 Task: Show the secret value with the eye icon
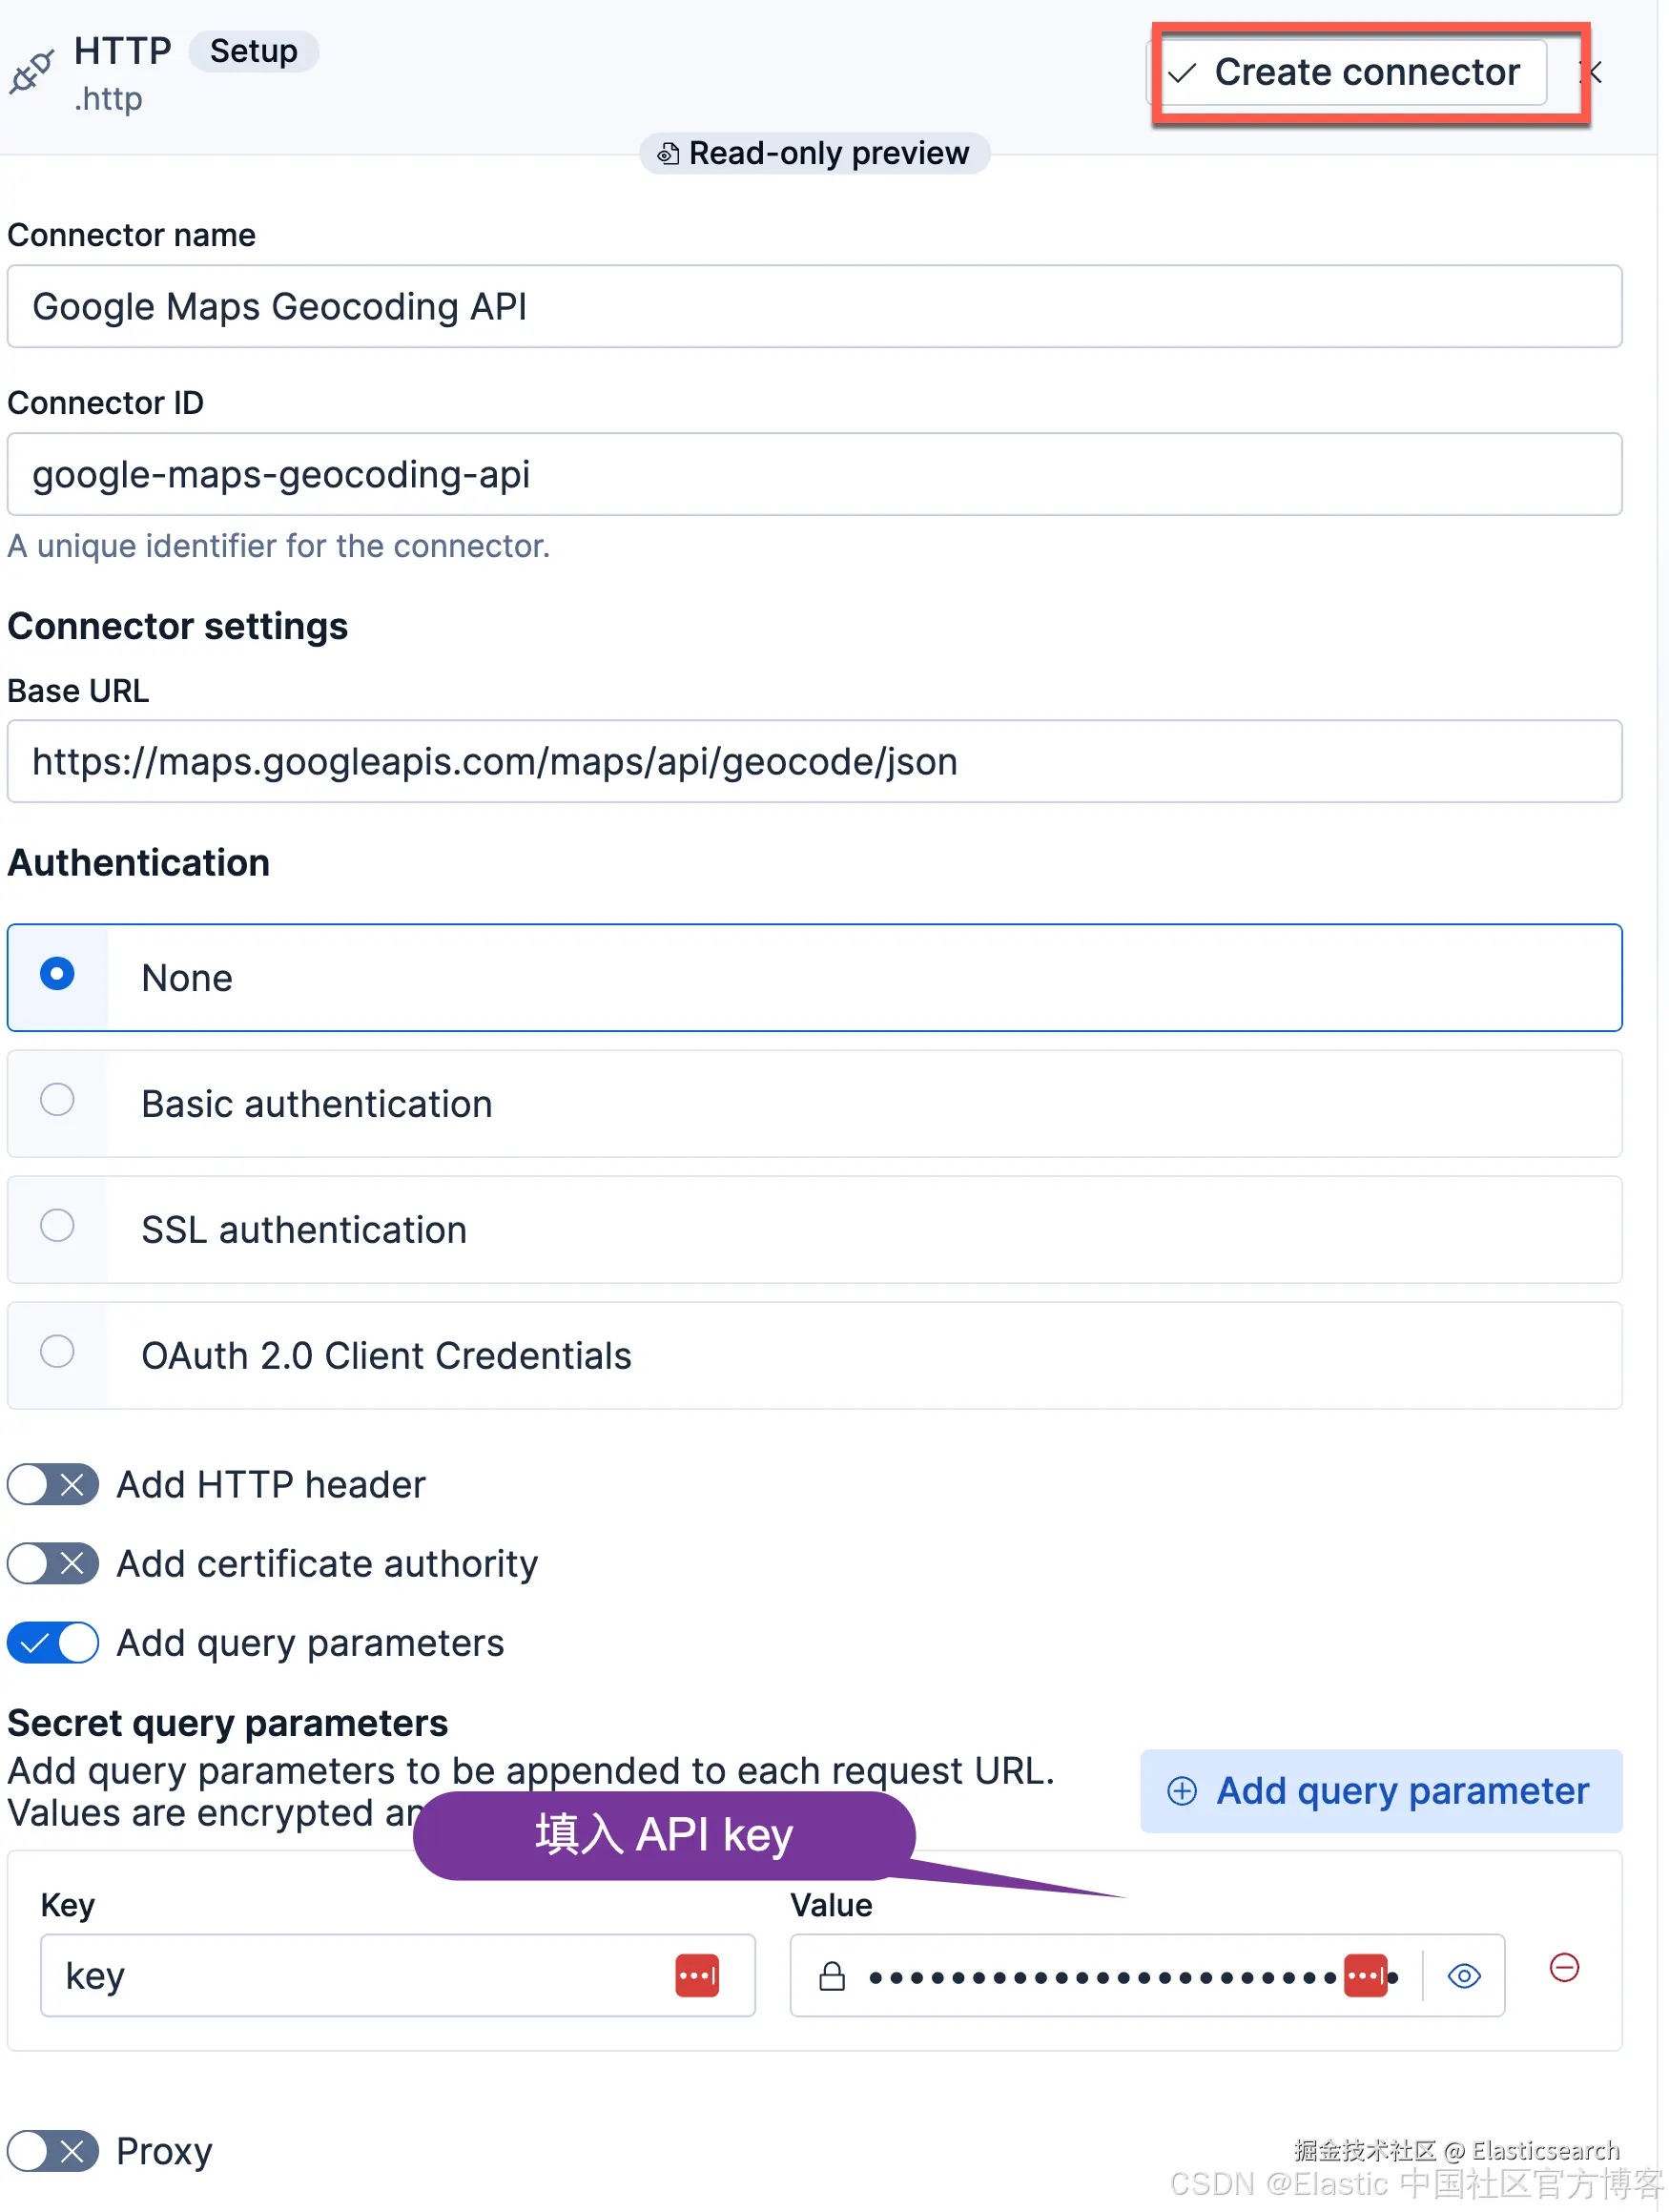1464,1976
